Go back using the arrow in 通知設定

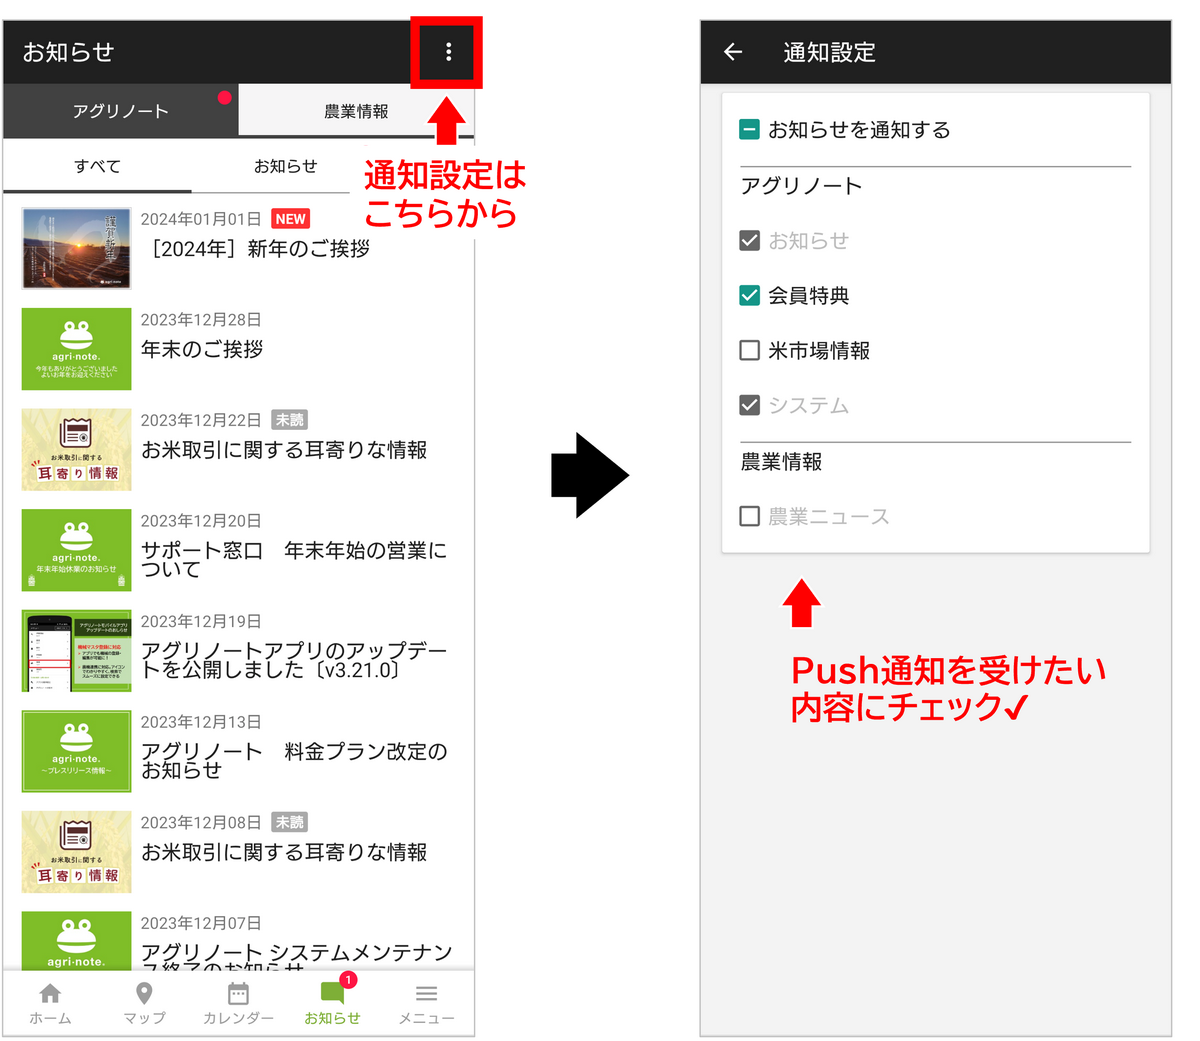tap(733, 52)
